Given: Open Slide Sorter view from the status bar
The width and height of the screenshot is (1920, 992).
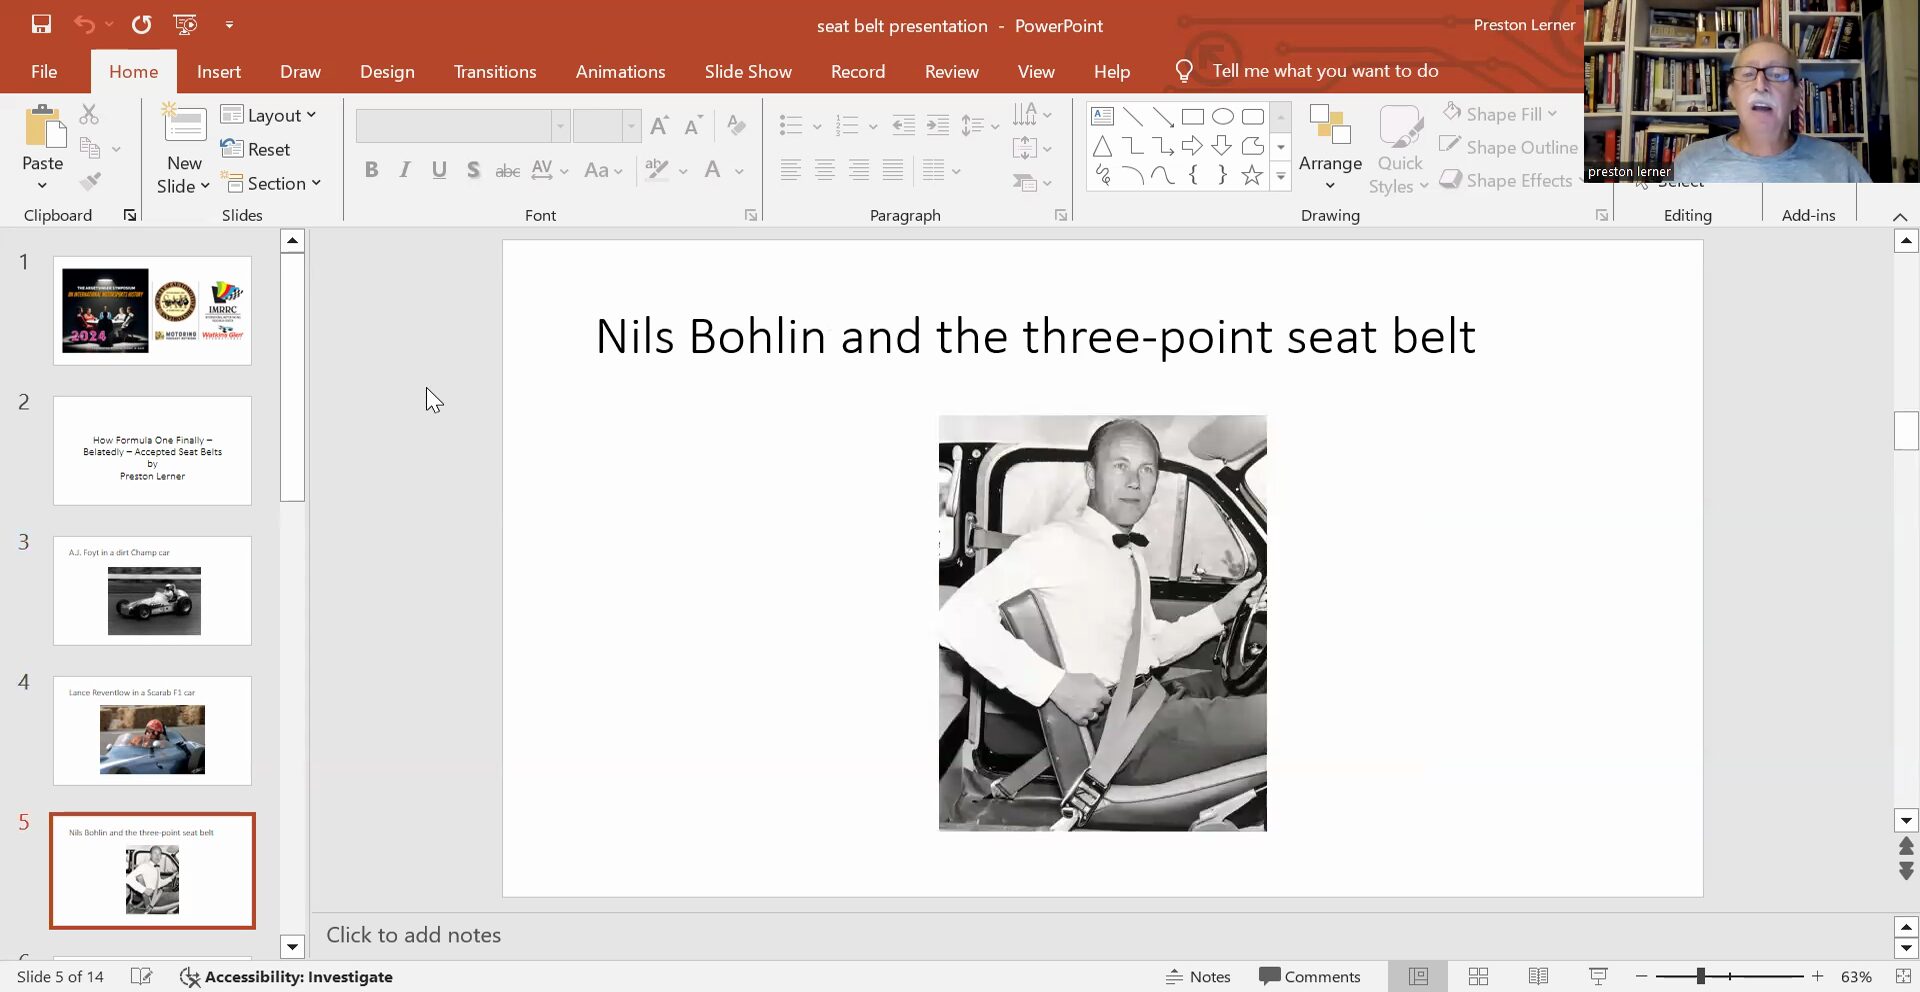Looking at the screenshot, I should point(1478,976).
